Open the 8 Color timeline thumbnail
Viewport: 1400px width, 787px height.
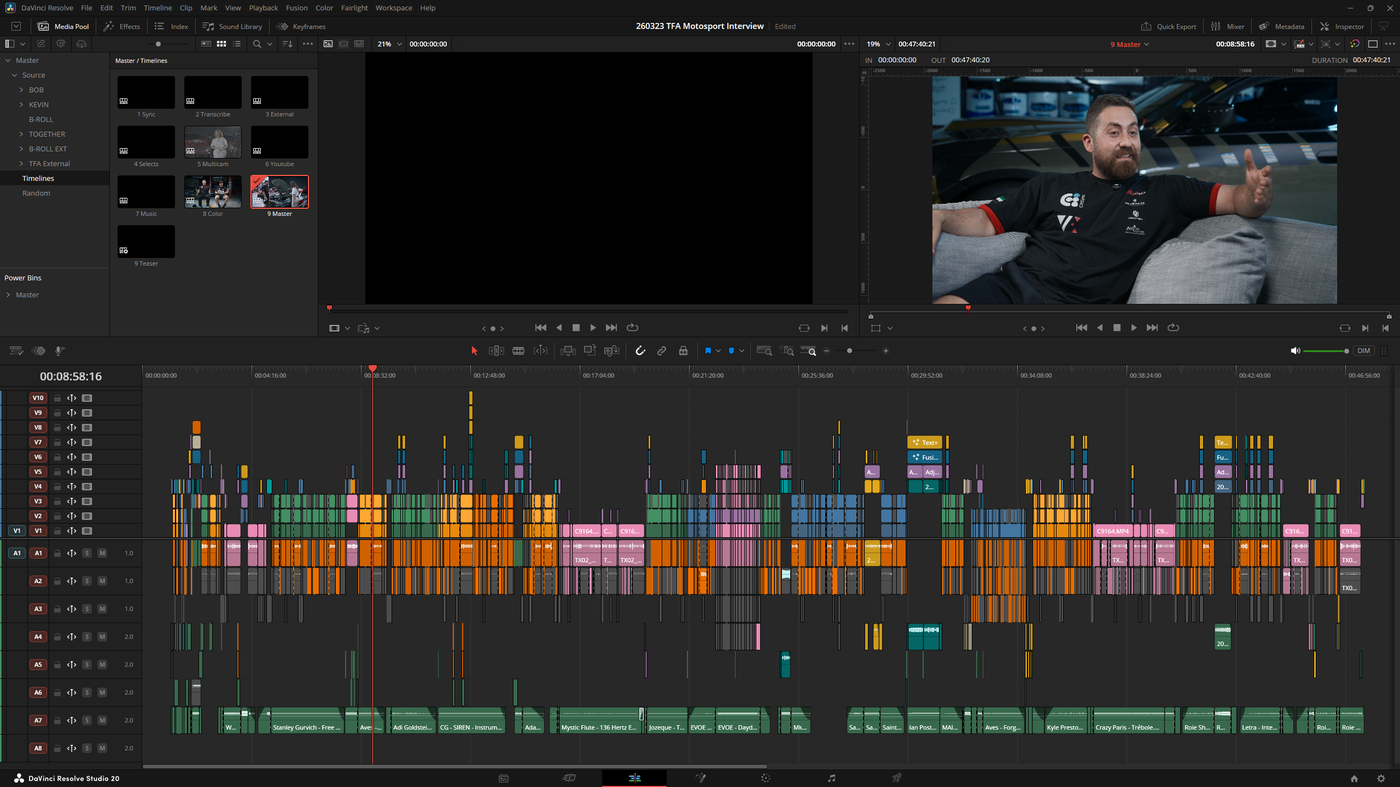click(212, 191)
